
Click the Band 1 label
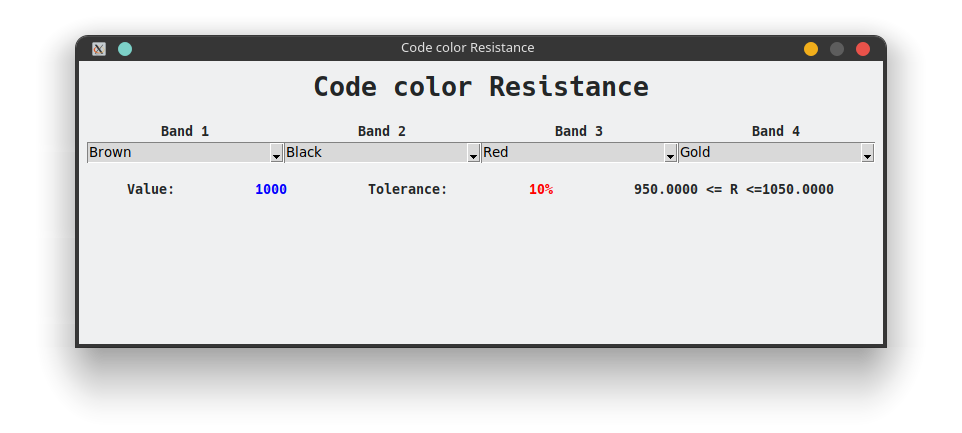(185, 131)
